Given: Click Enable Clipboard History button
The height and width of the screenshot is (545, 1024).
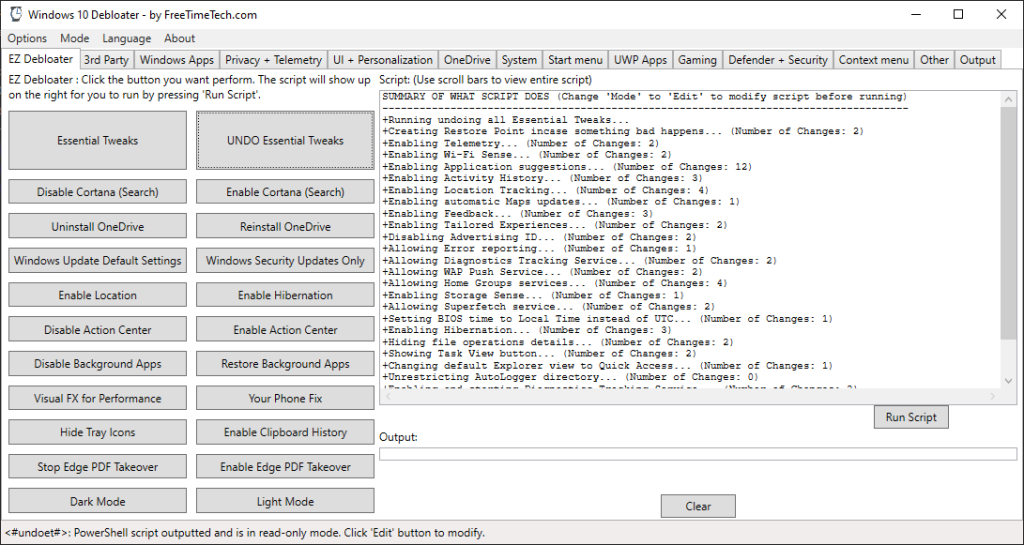Looking at the screenshot, I should 285,432.
